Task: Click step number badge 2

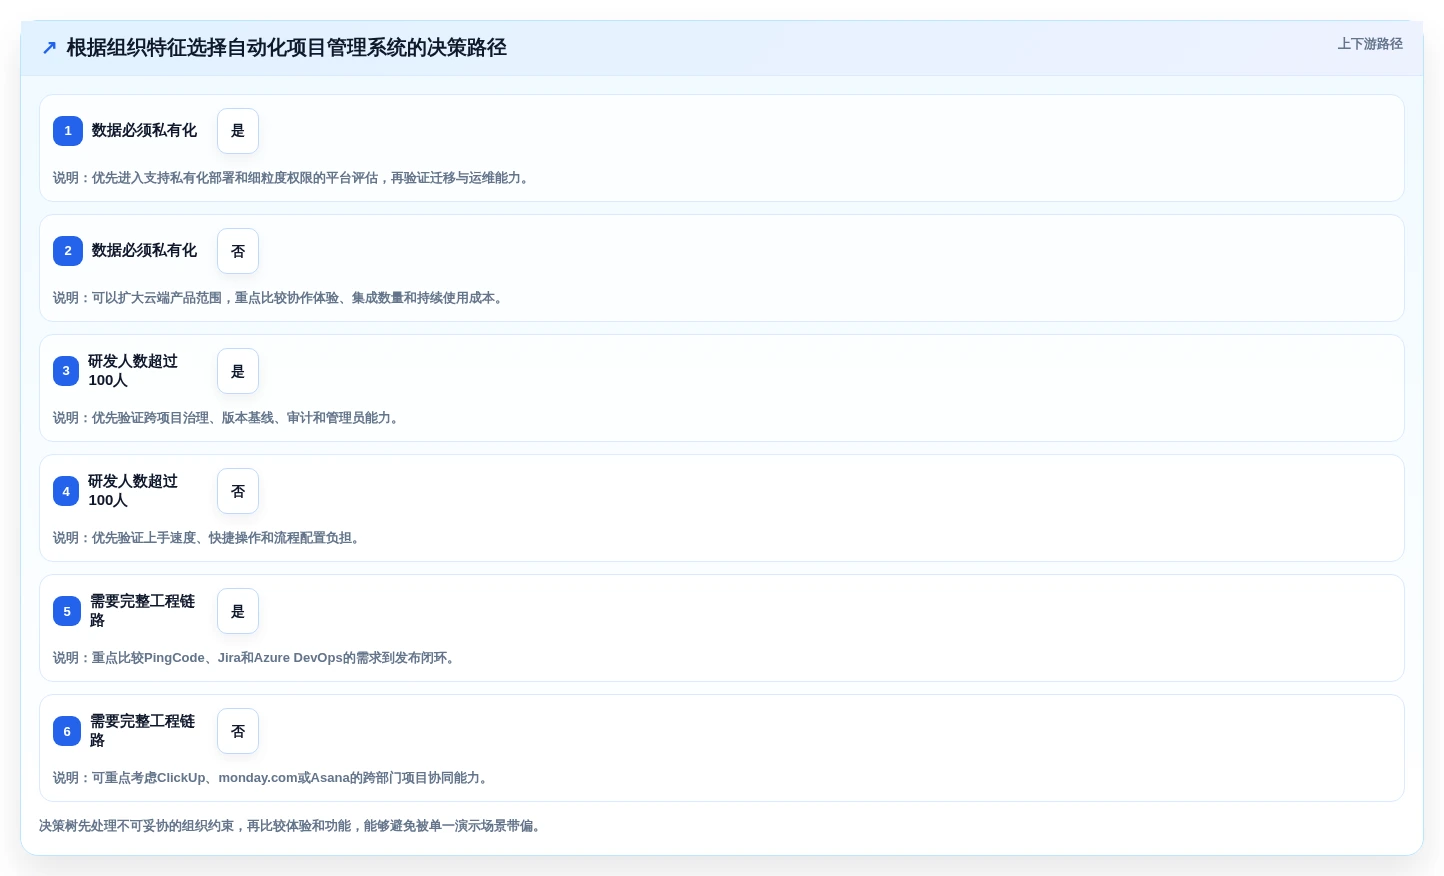Action: pos(68,251)
